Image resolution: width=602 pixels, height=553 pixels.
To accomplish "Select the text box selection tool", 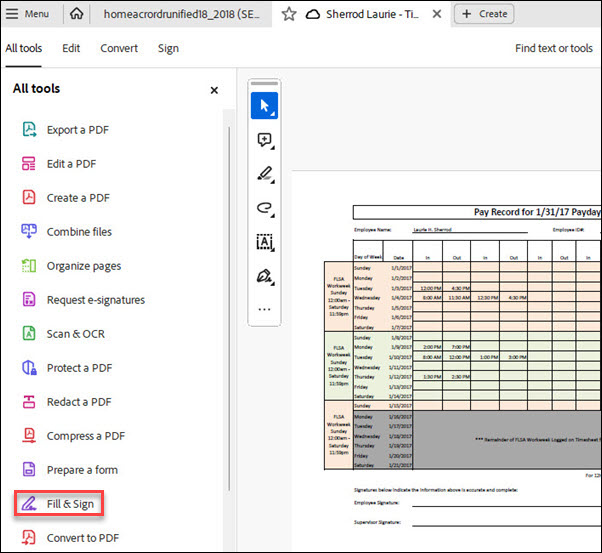I will [264, 242].
